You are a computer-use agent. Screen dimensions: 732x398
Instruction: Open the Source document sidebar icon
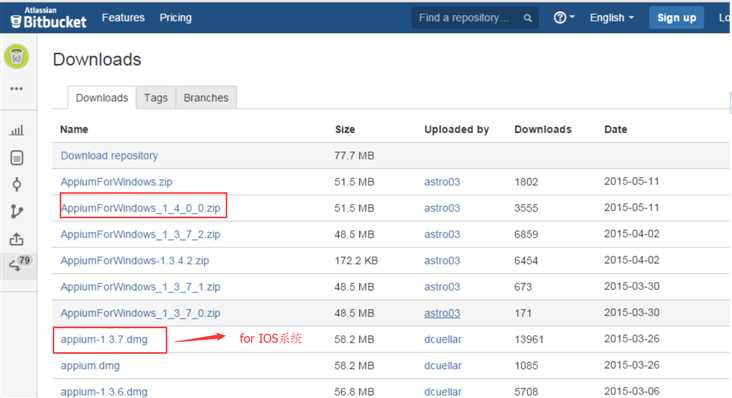coord(16,158)
